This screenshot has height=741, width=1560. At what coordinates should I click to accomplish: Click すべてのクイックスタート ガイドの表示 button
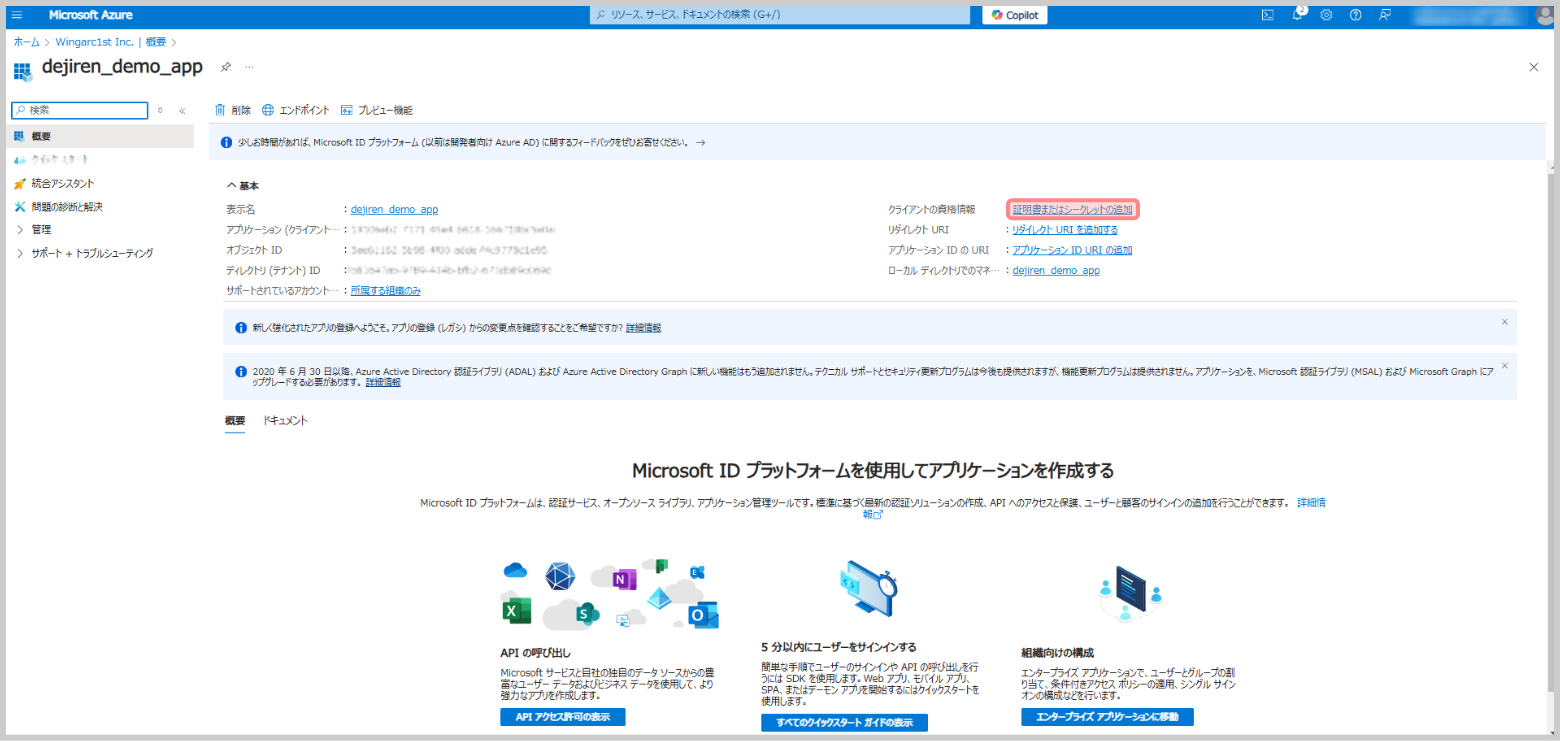844,722
